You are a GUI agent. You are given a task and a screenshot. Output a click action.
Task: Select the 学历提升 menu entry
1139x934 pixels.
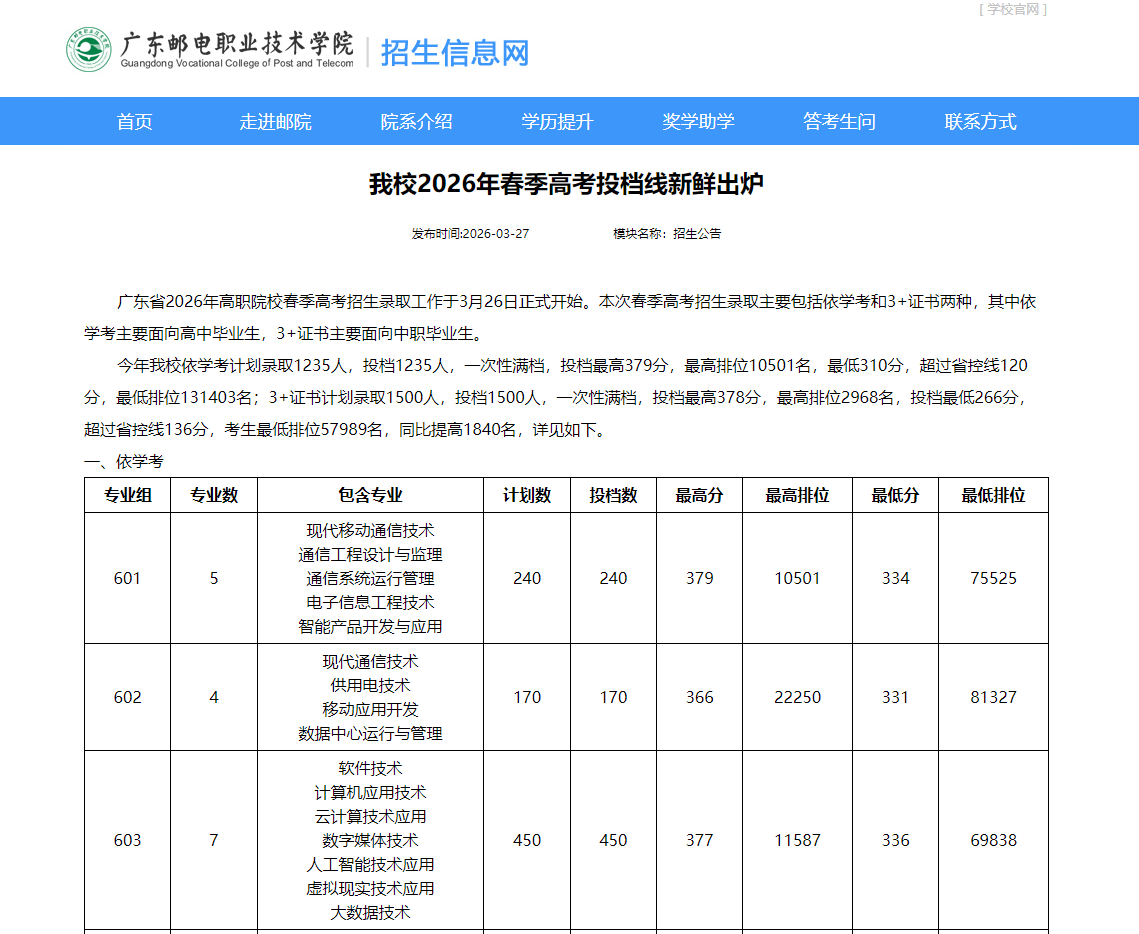point(558,121)
